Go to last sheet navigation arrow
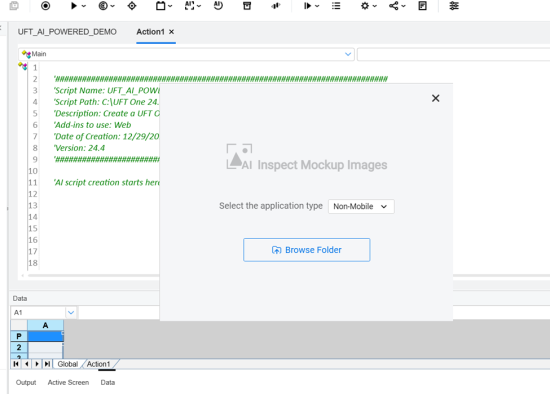The height and width of the screenshot is (394, 550). click(x=47, y=364)
